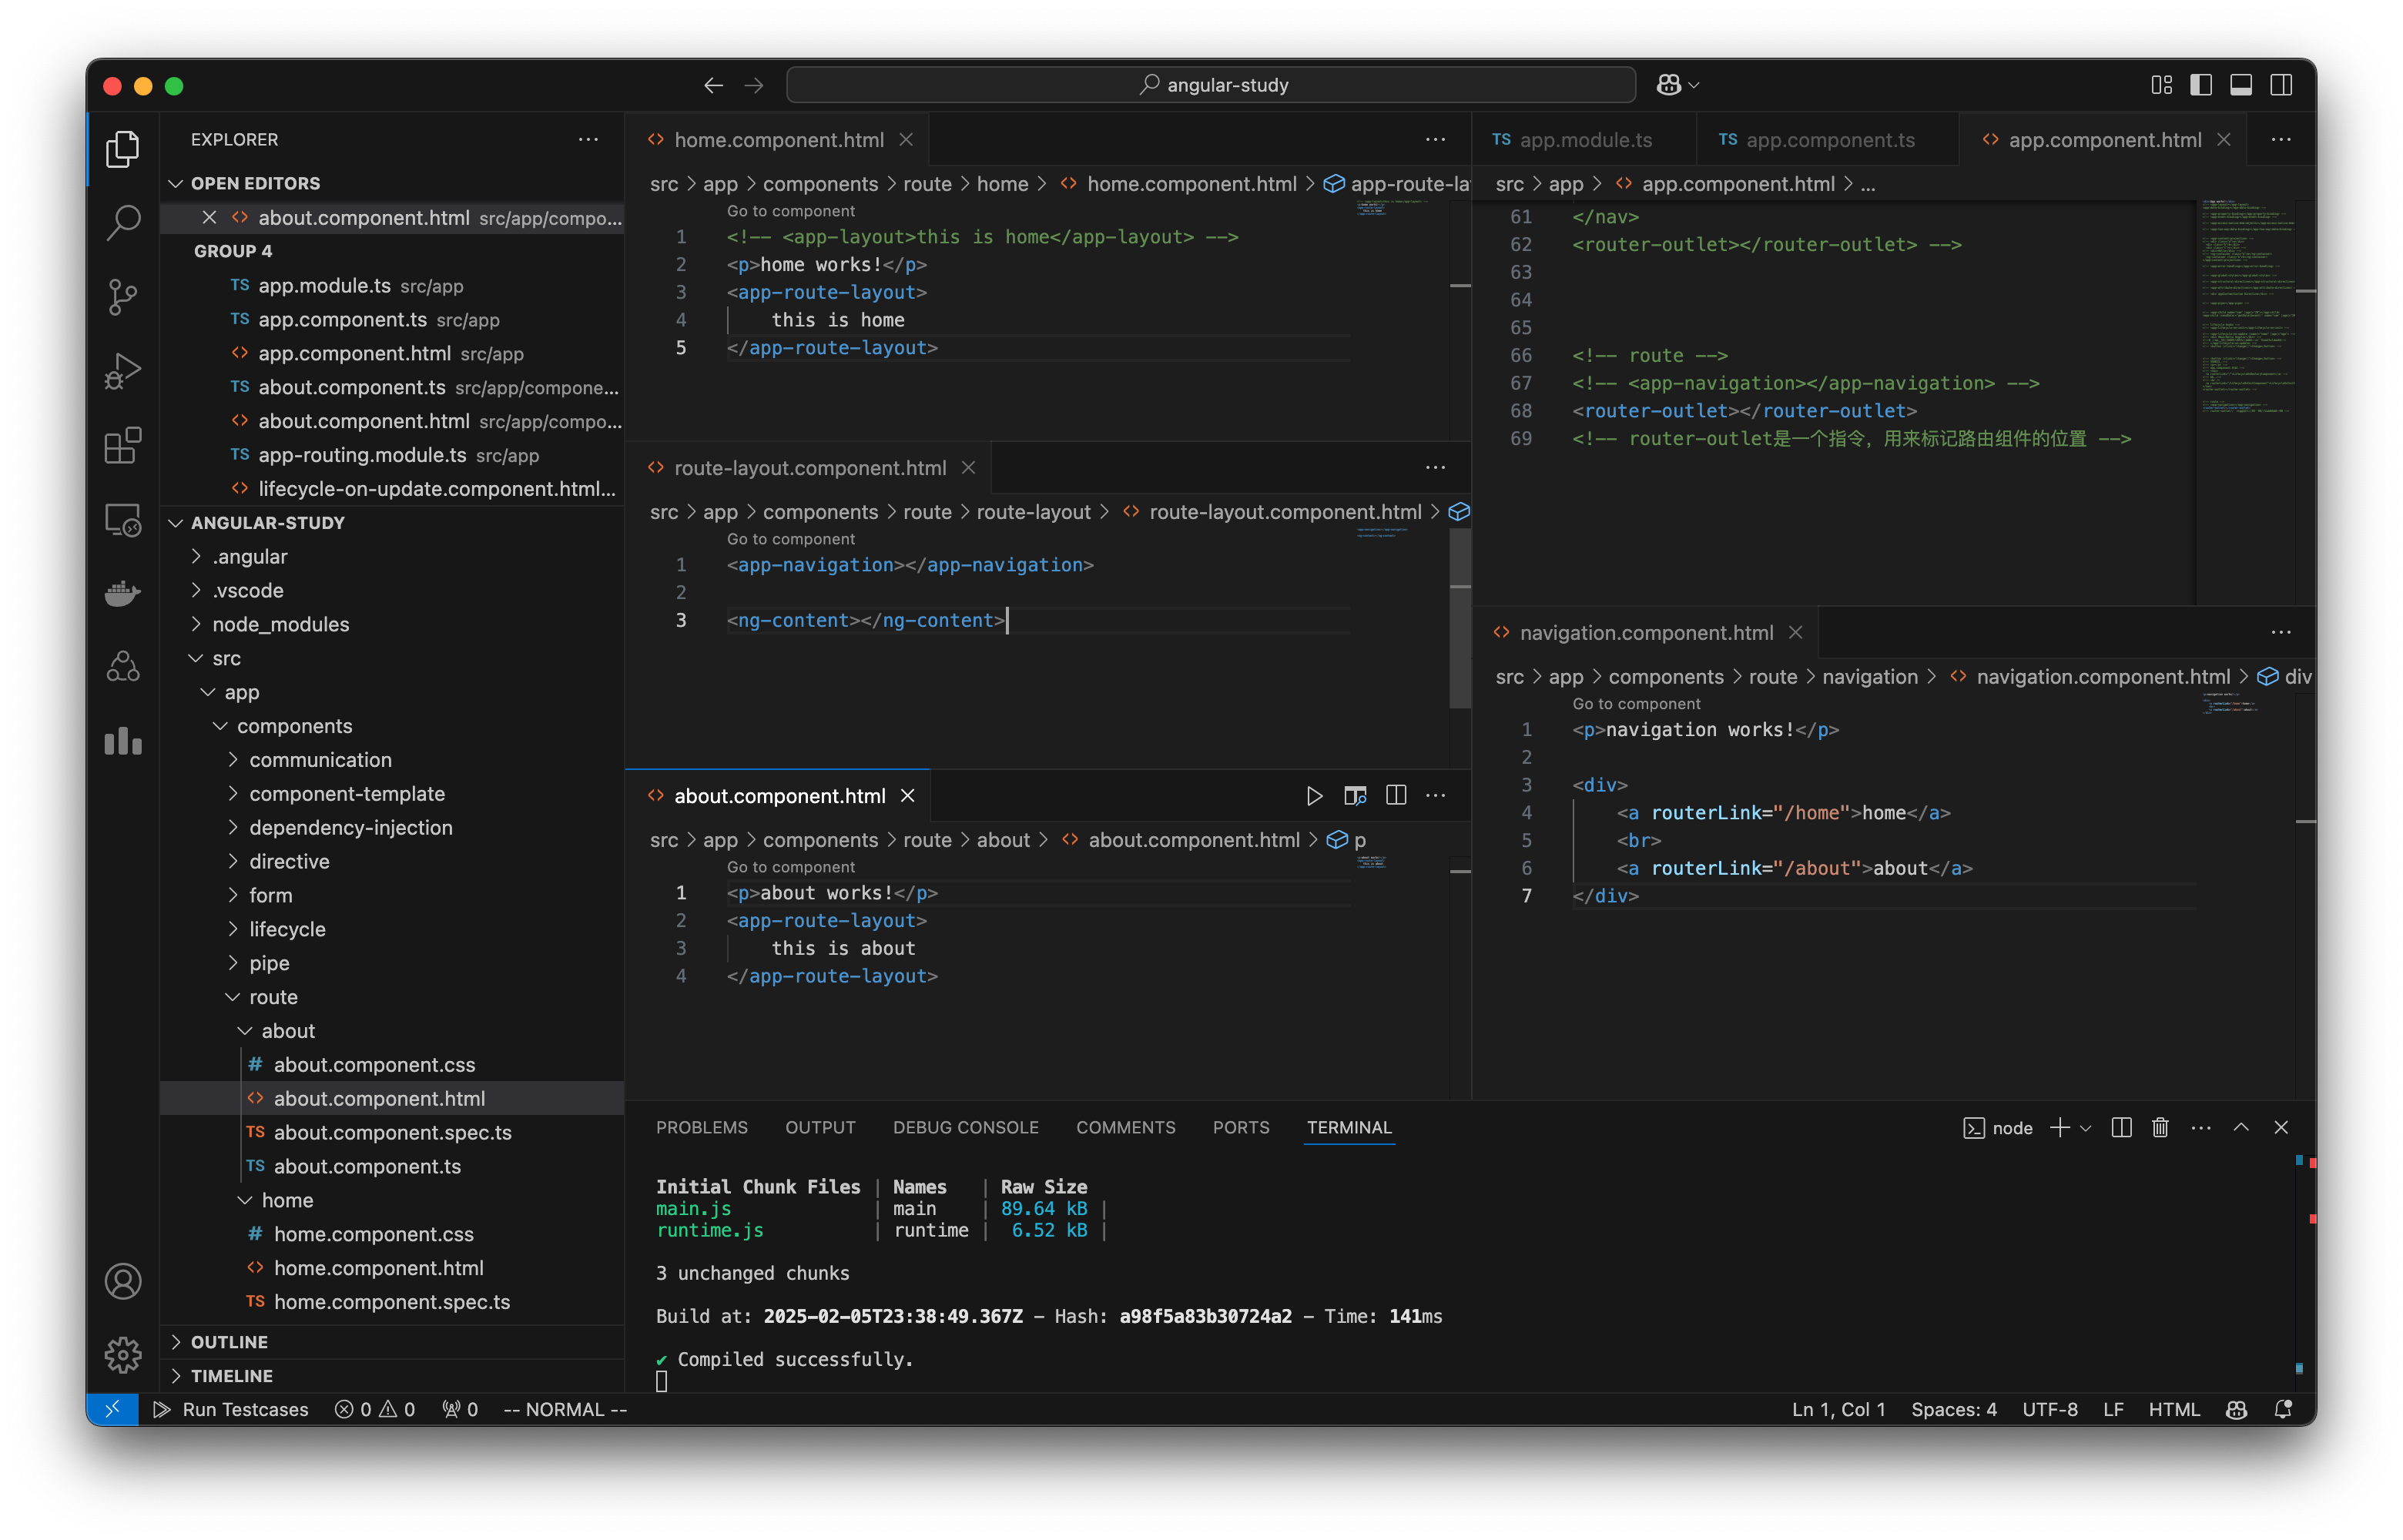Click the Search icon in activity bar
The width and height of the screenshot is (2403, 1540).
click(124, 224)
